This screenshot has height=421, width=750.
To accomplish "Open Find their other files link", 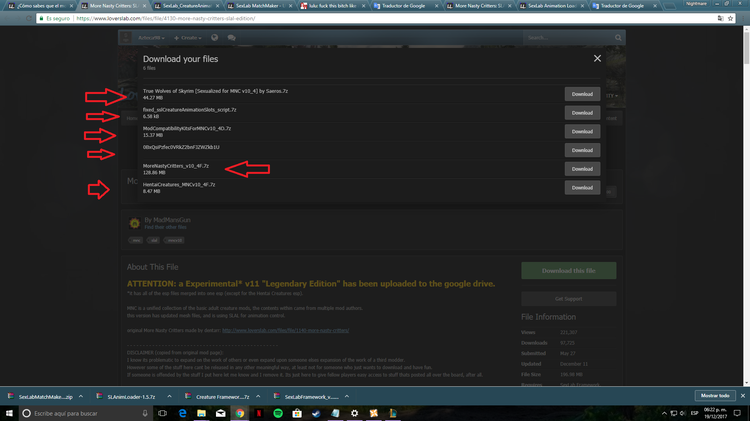I will click(x=165, y=227).
